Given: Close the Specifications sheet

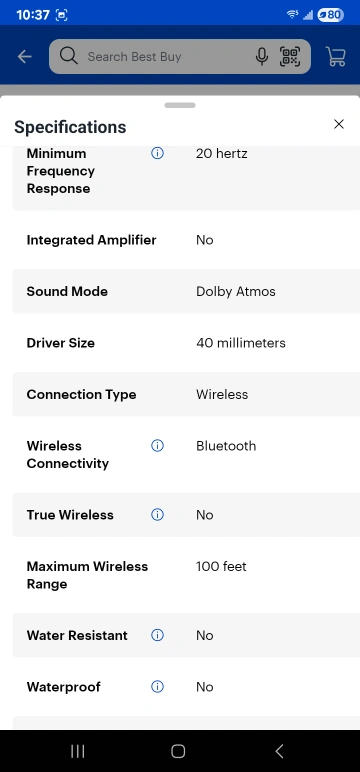Looking at the screenshot, I should point(339,124).
